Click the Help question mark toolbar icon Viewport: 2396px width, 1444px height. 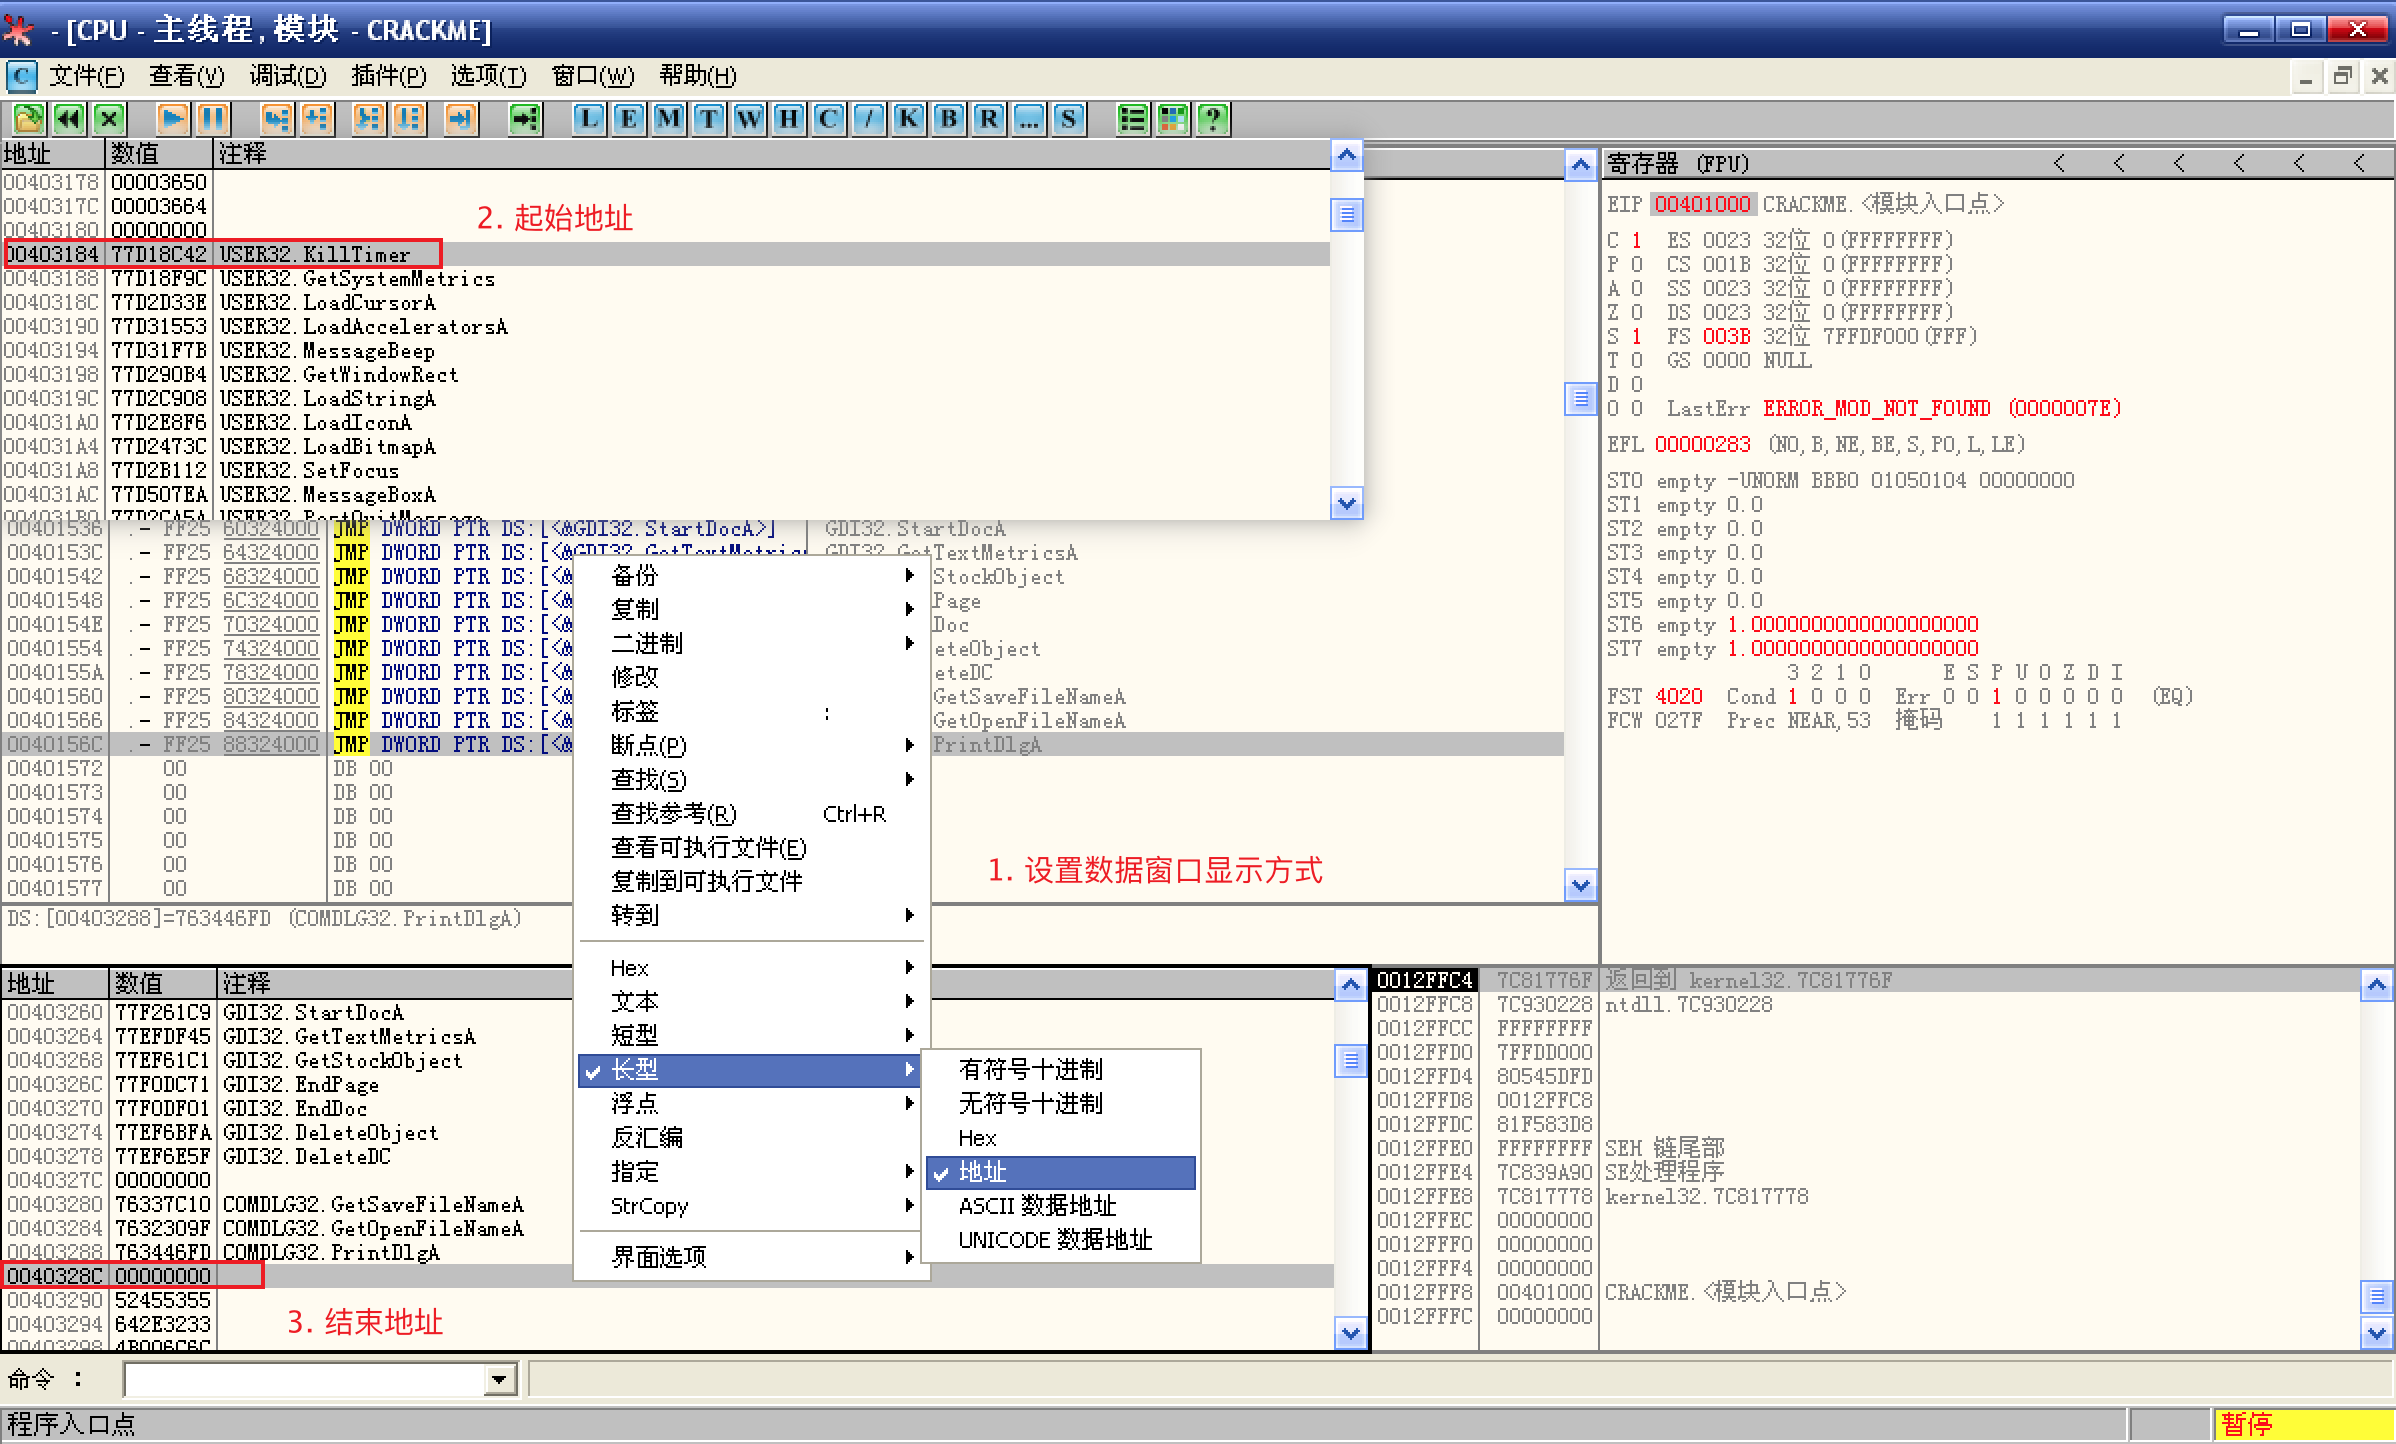[x=1213, y=119]
